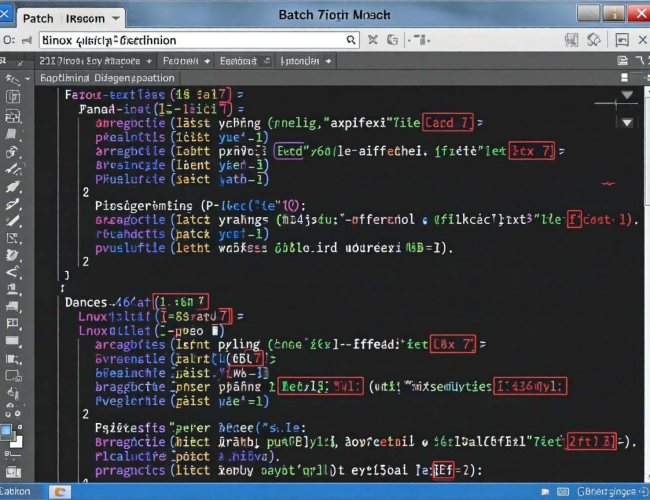Click the foreground blue color swatch

(x=6, y=431)
